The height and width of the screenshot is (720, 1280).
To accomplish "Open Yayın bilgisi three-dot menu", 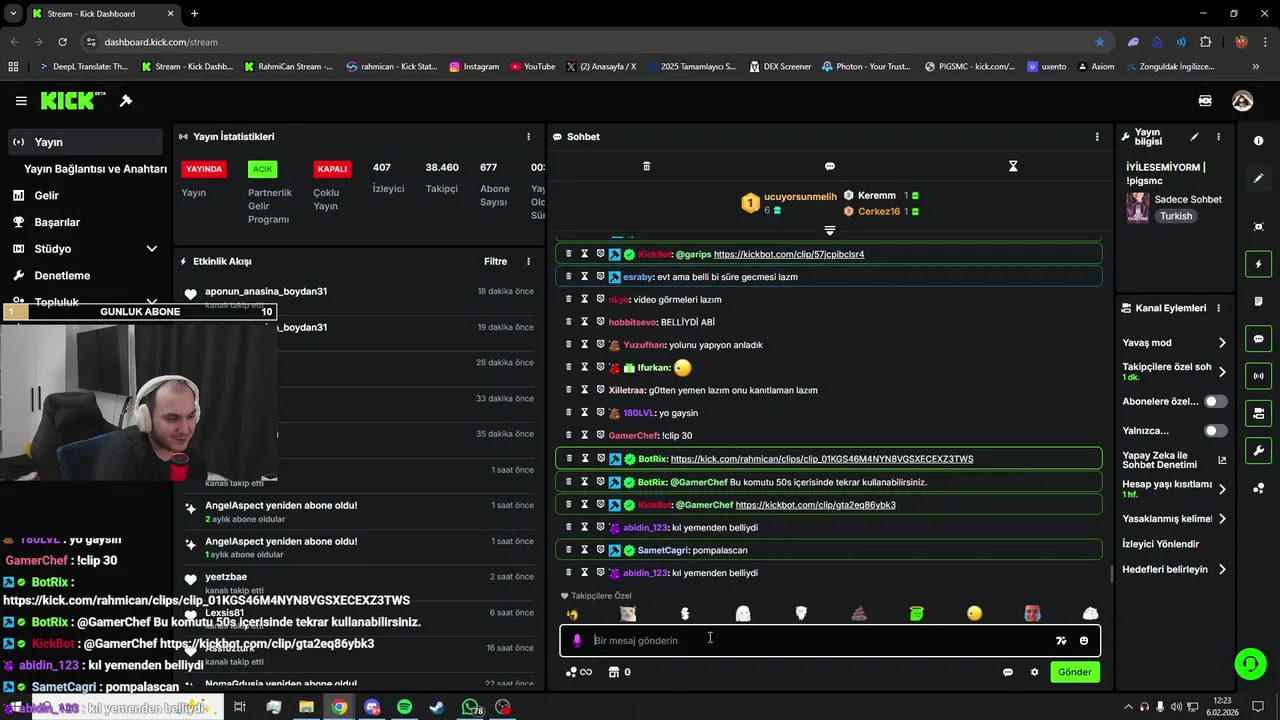I will [x=1218, y=137].
